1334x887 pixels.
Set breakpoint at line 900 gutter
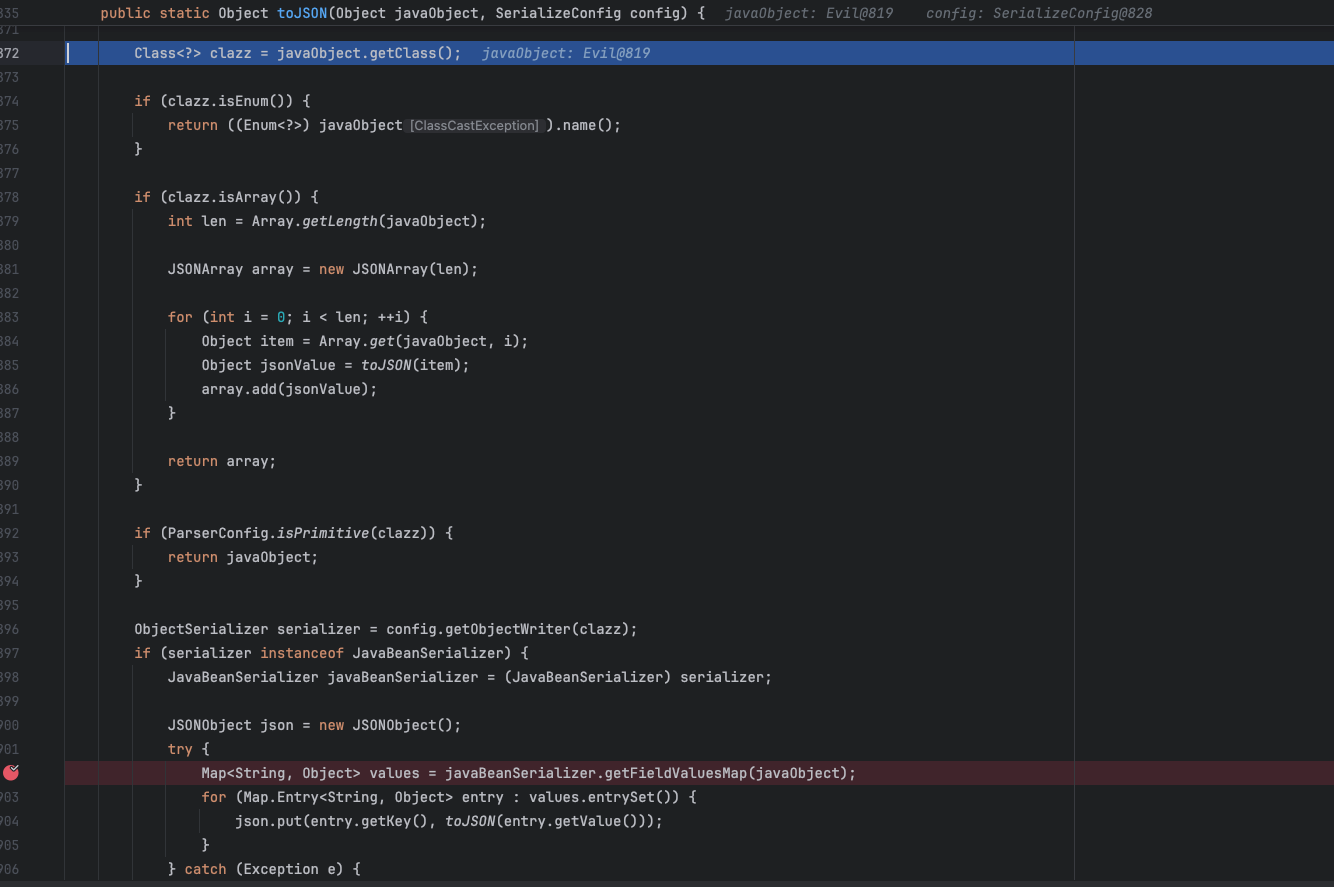(10, 725)
